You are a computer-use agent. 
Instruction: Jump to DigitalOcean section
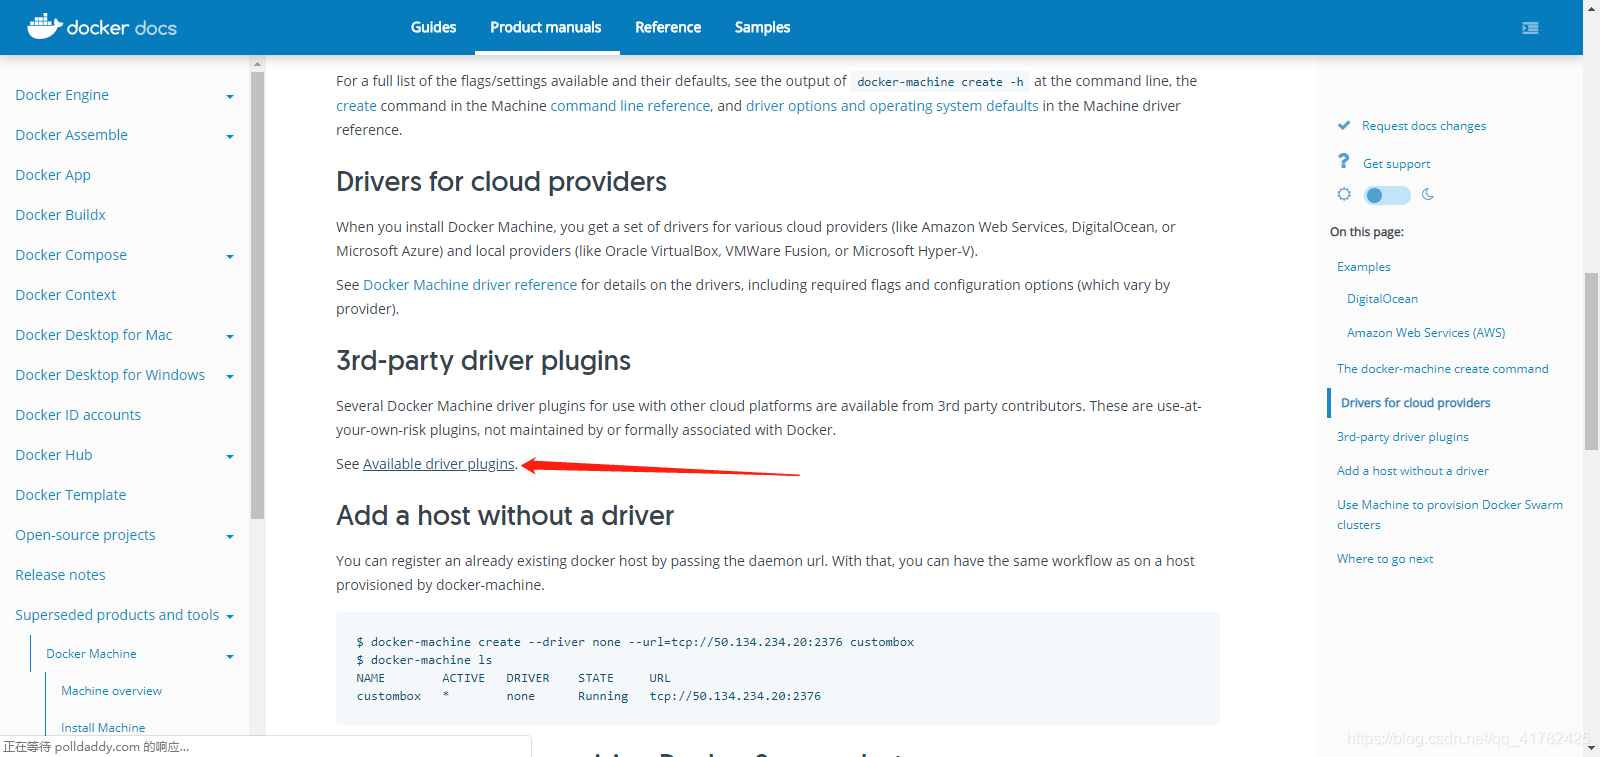(x=1382, y=299)
